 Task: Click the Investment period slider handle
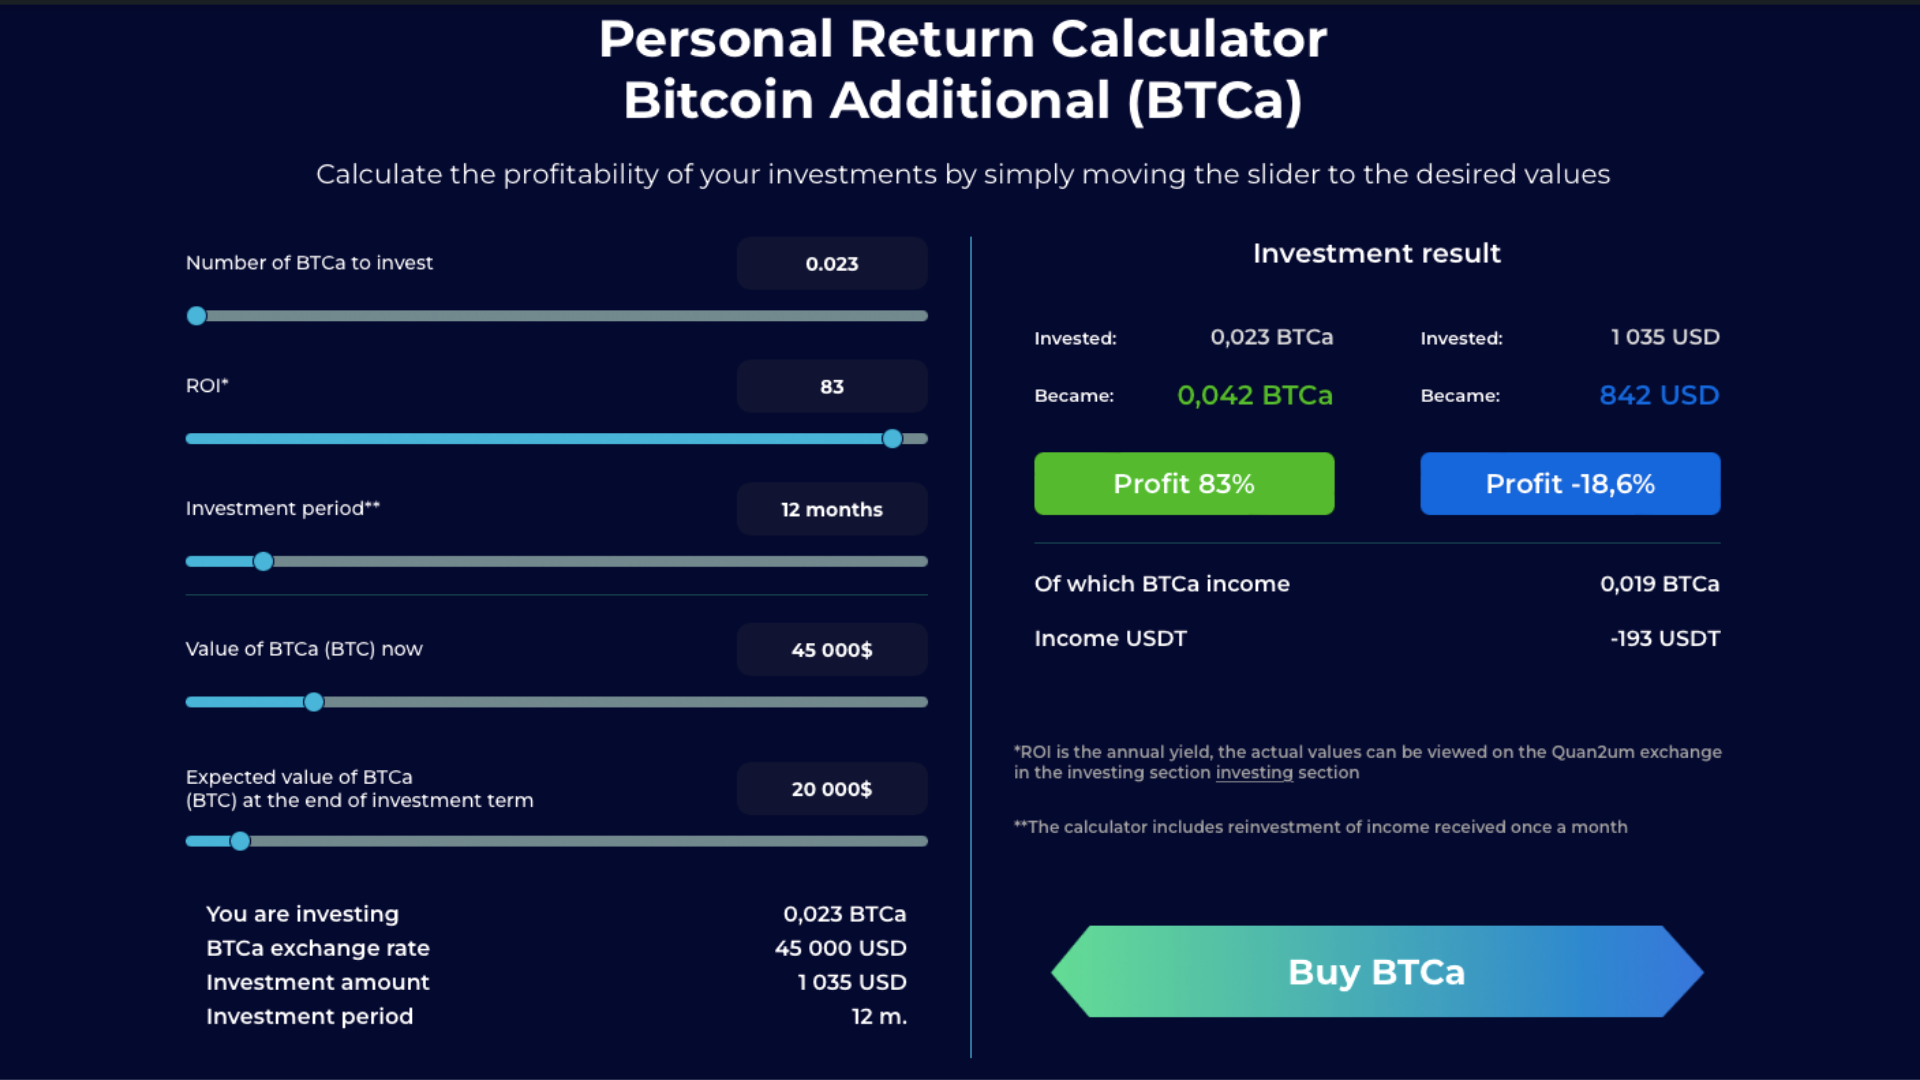pos(263,562)
